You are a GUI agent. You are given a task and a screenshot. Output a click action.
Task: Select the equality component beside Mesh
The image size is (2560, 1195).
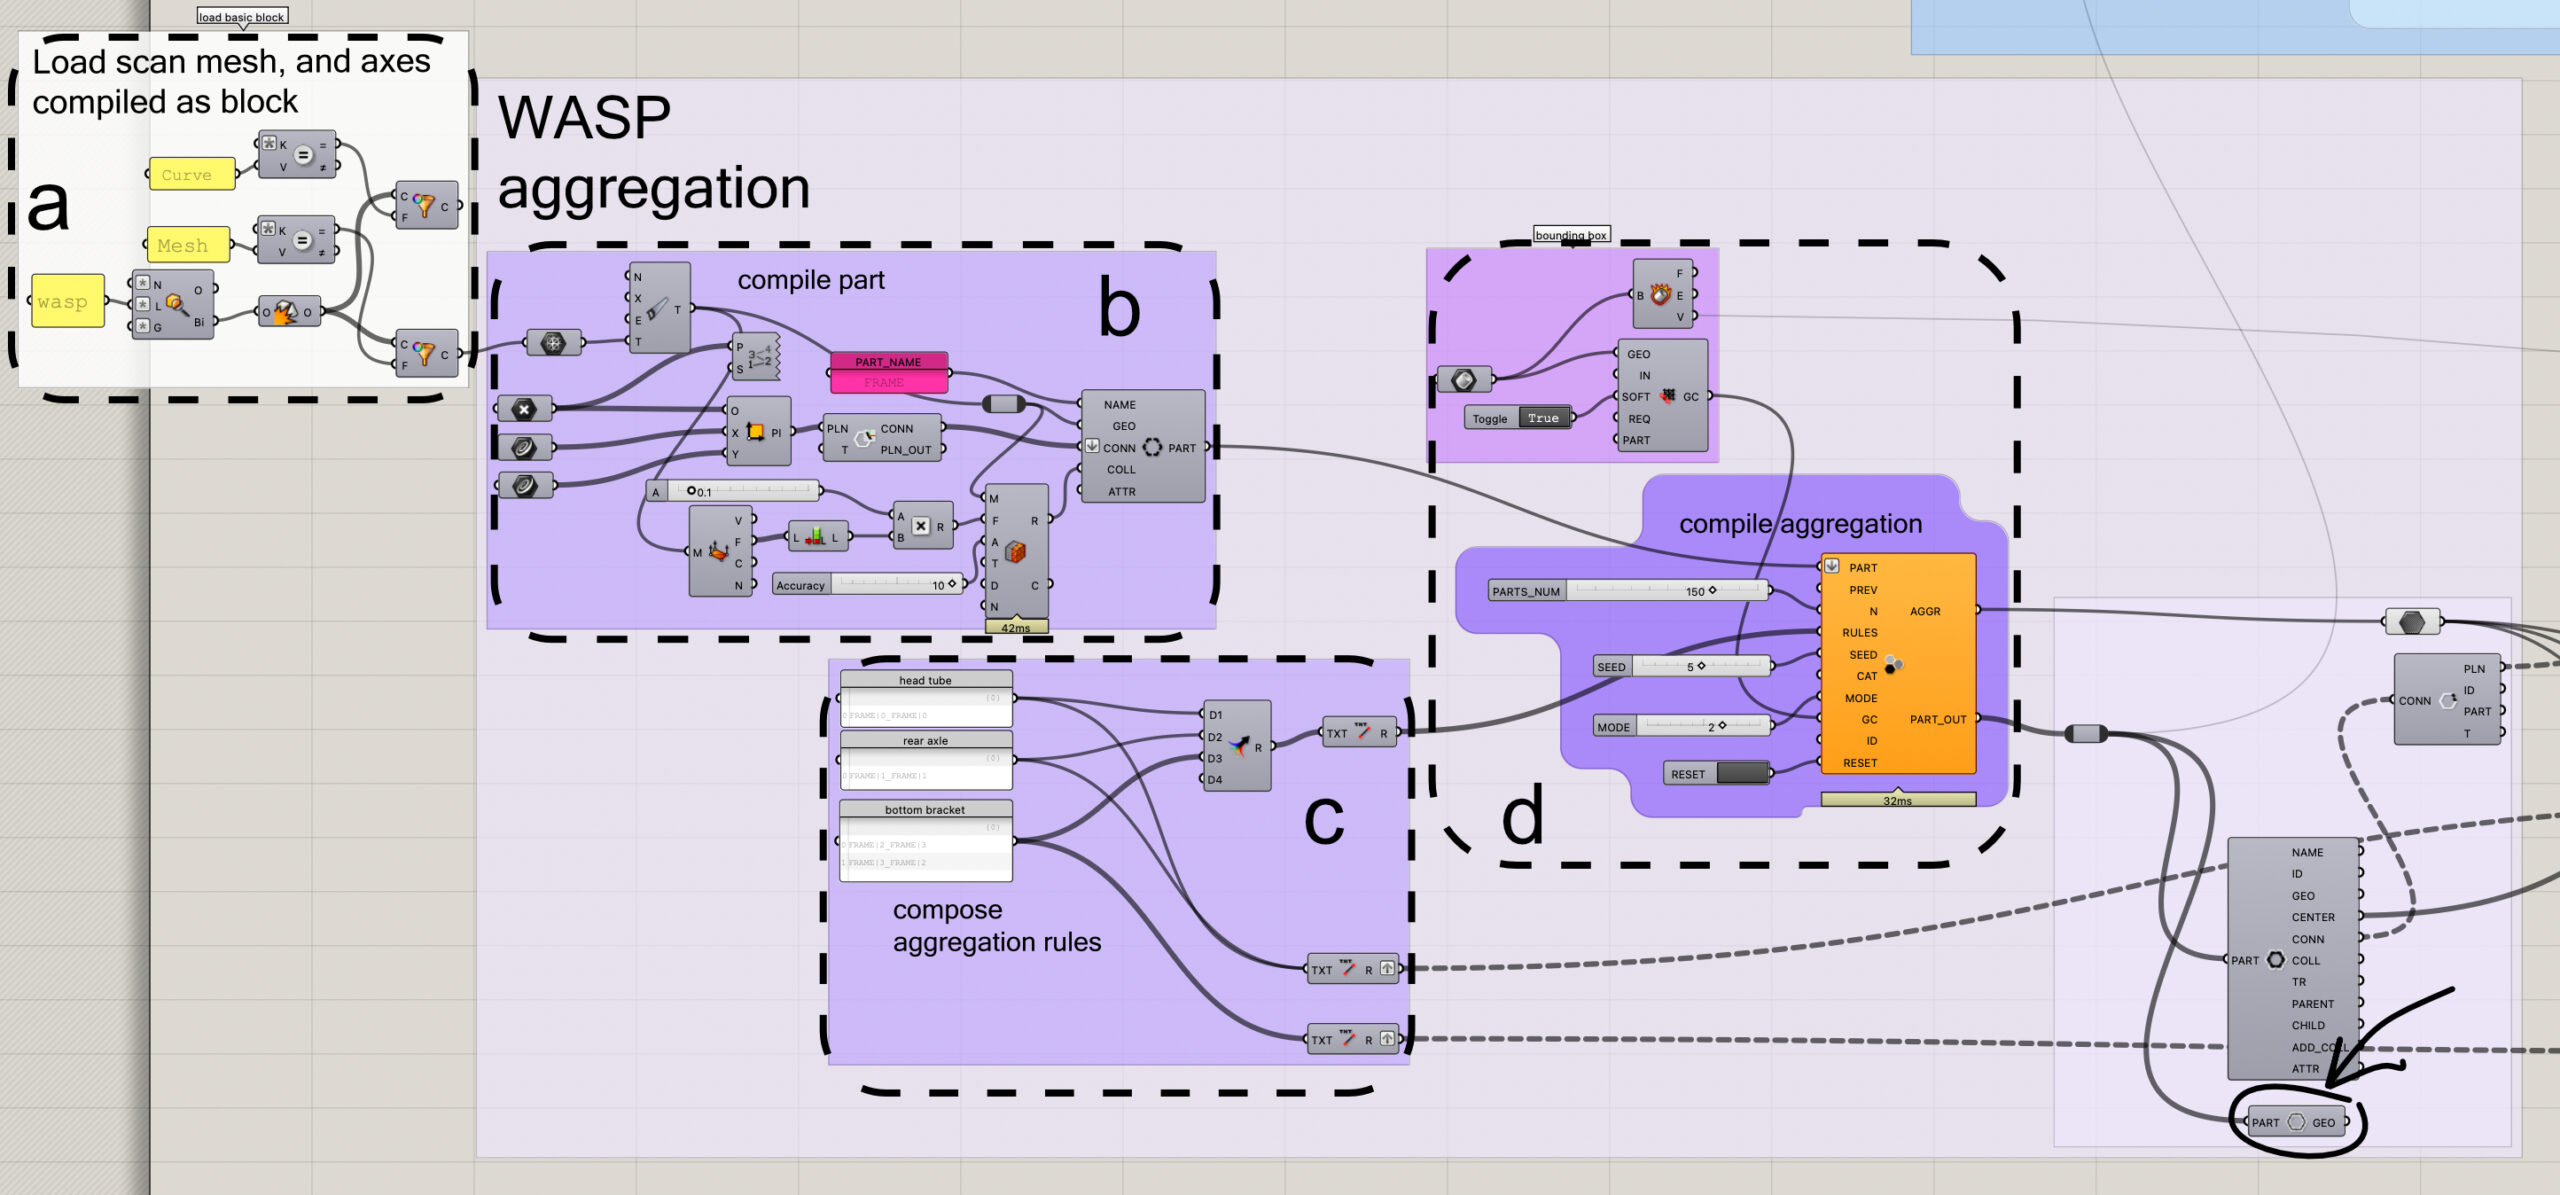(296, 239)
